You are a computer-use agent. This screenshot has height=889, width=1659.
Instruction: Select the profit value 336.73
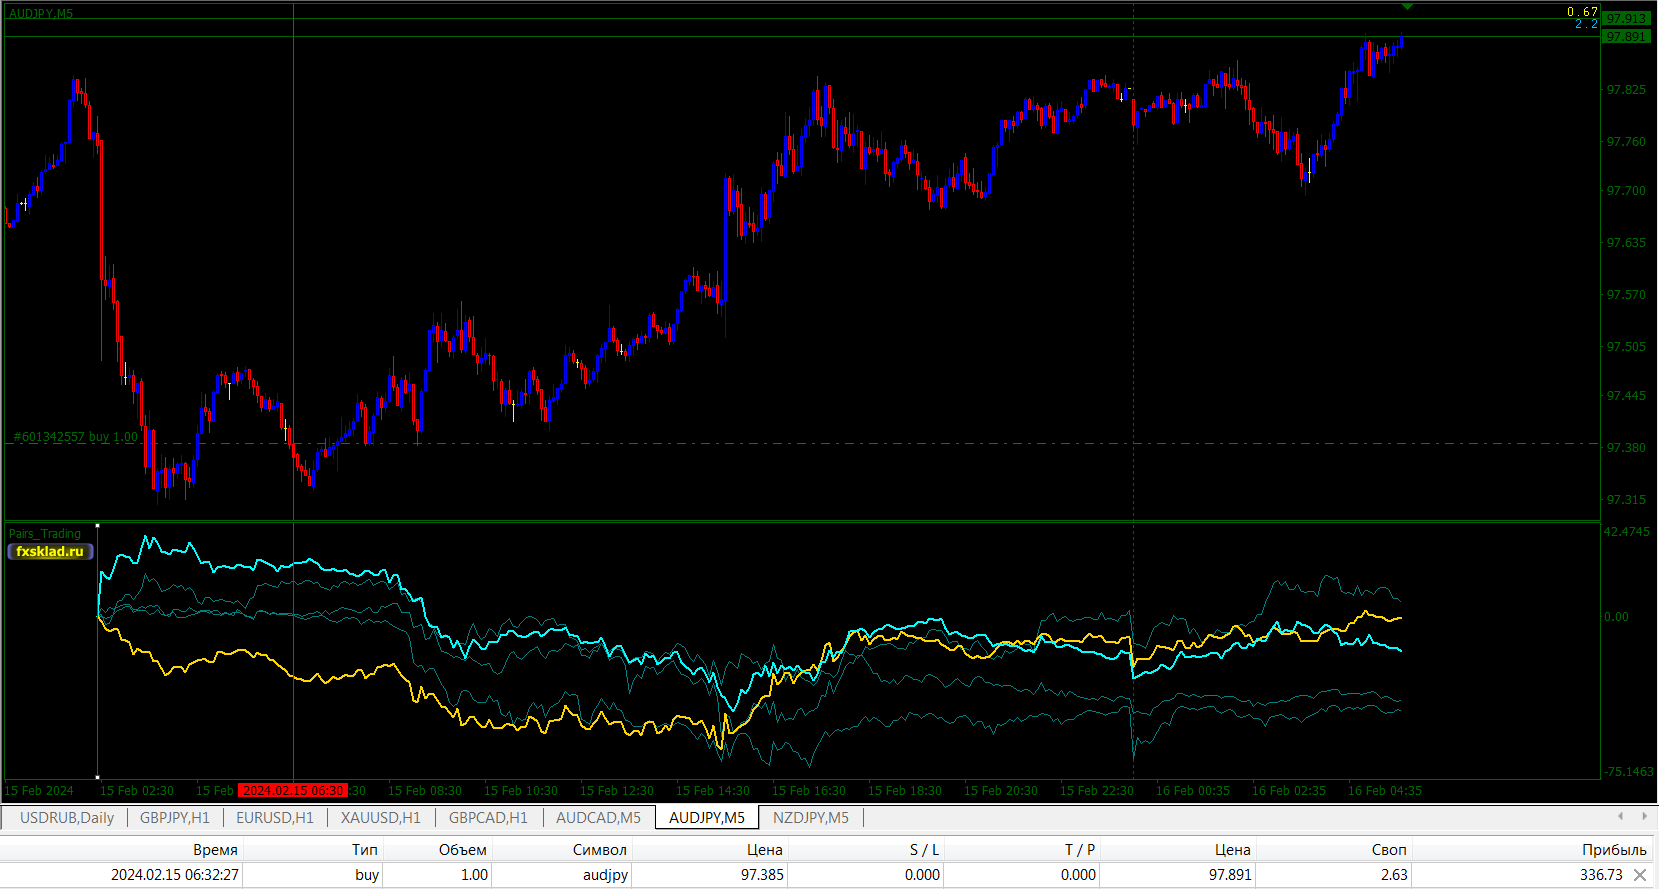1601,875
